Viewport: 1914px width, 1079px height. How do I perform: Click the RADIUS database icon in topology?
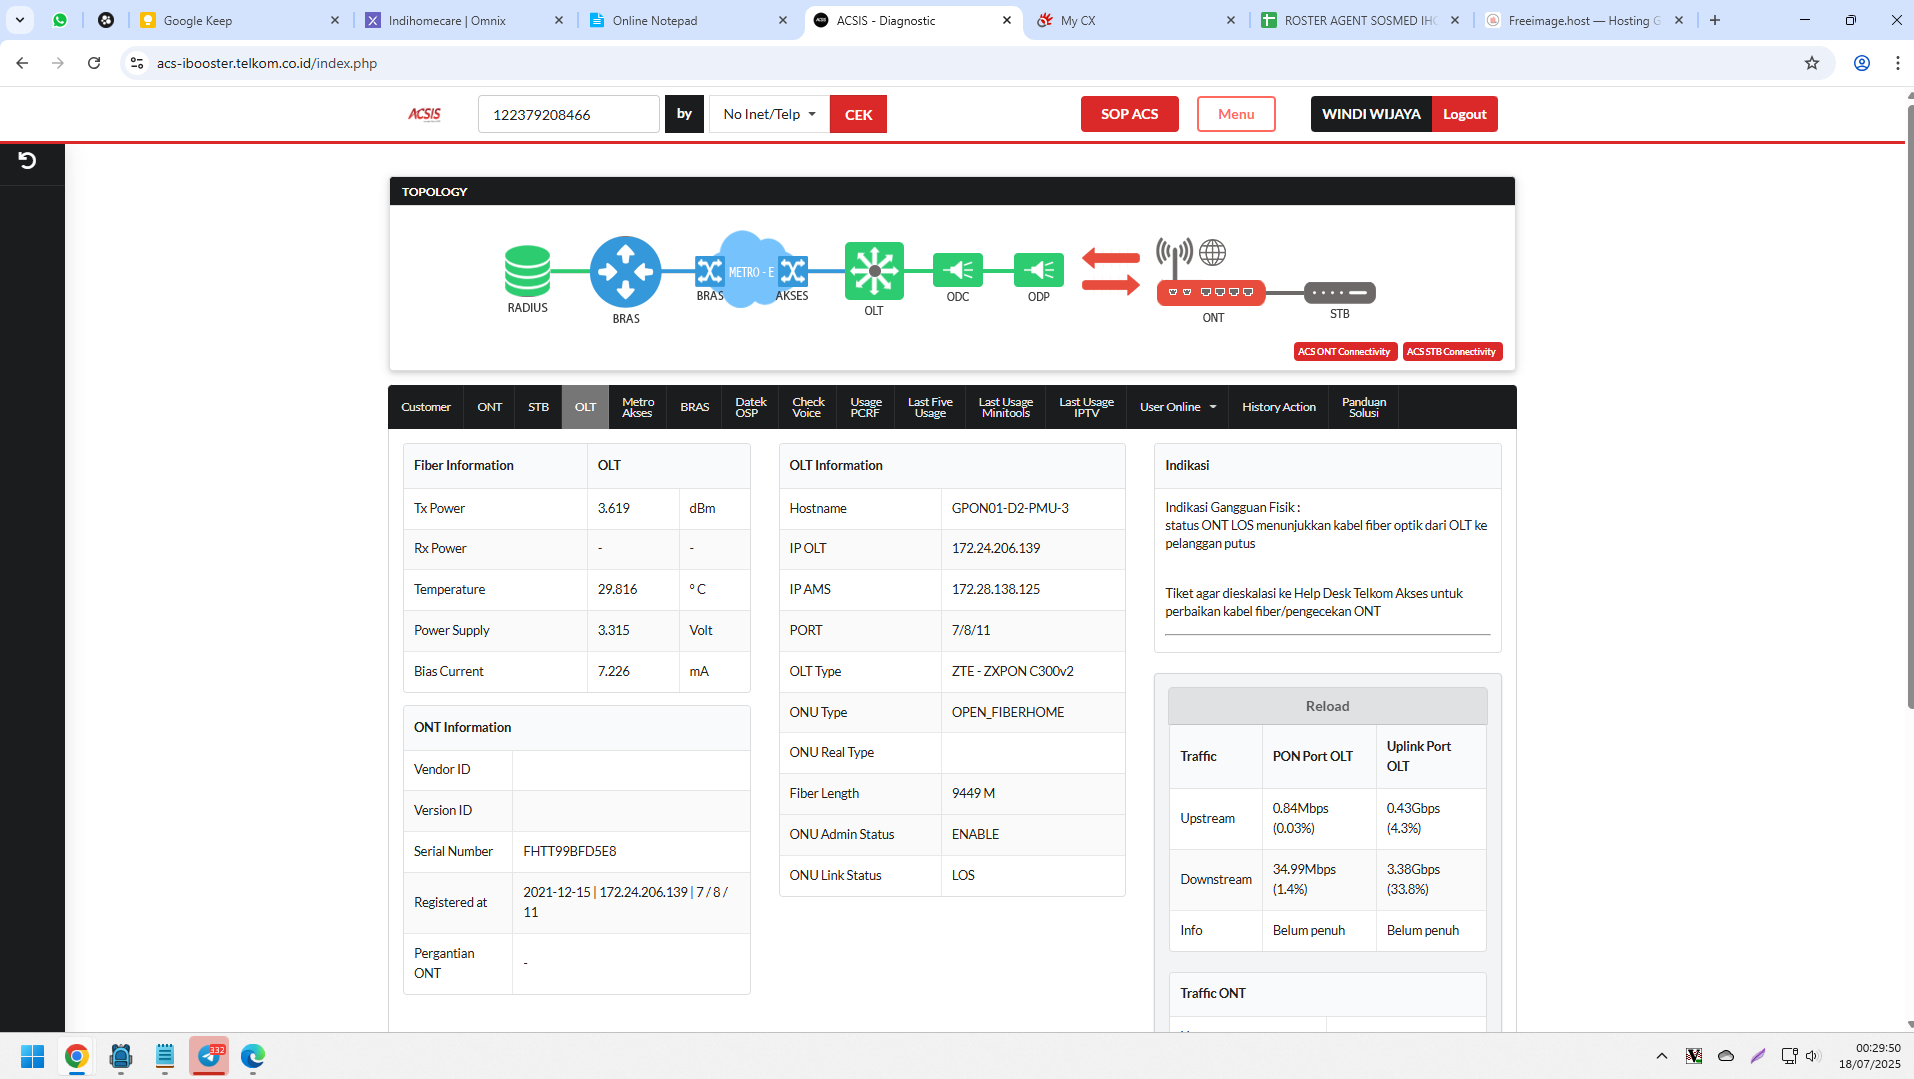[527, 271]
